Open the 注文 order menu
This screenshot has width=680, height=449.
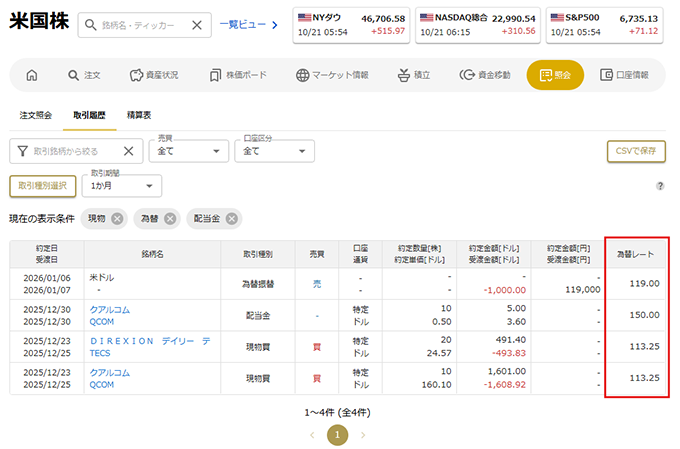pos(83,75)
